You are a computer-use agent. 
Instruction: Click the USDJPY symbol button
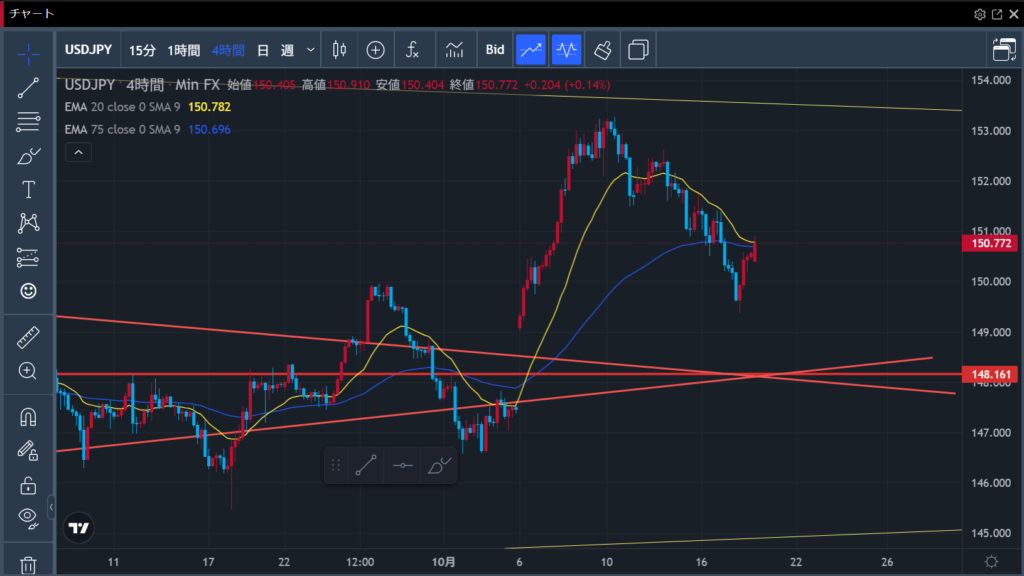[88, 49]
